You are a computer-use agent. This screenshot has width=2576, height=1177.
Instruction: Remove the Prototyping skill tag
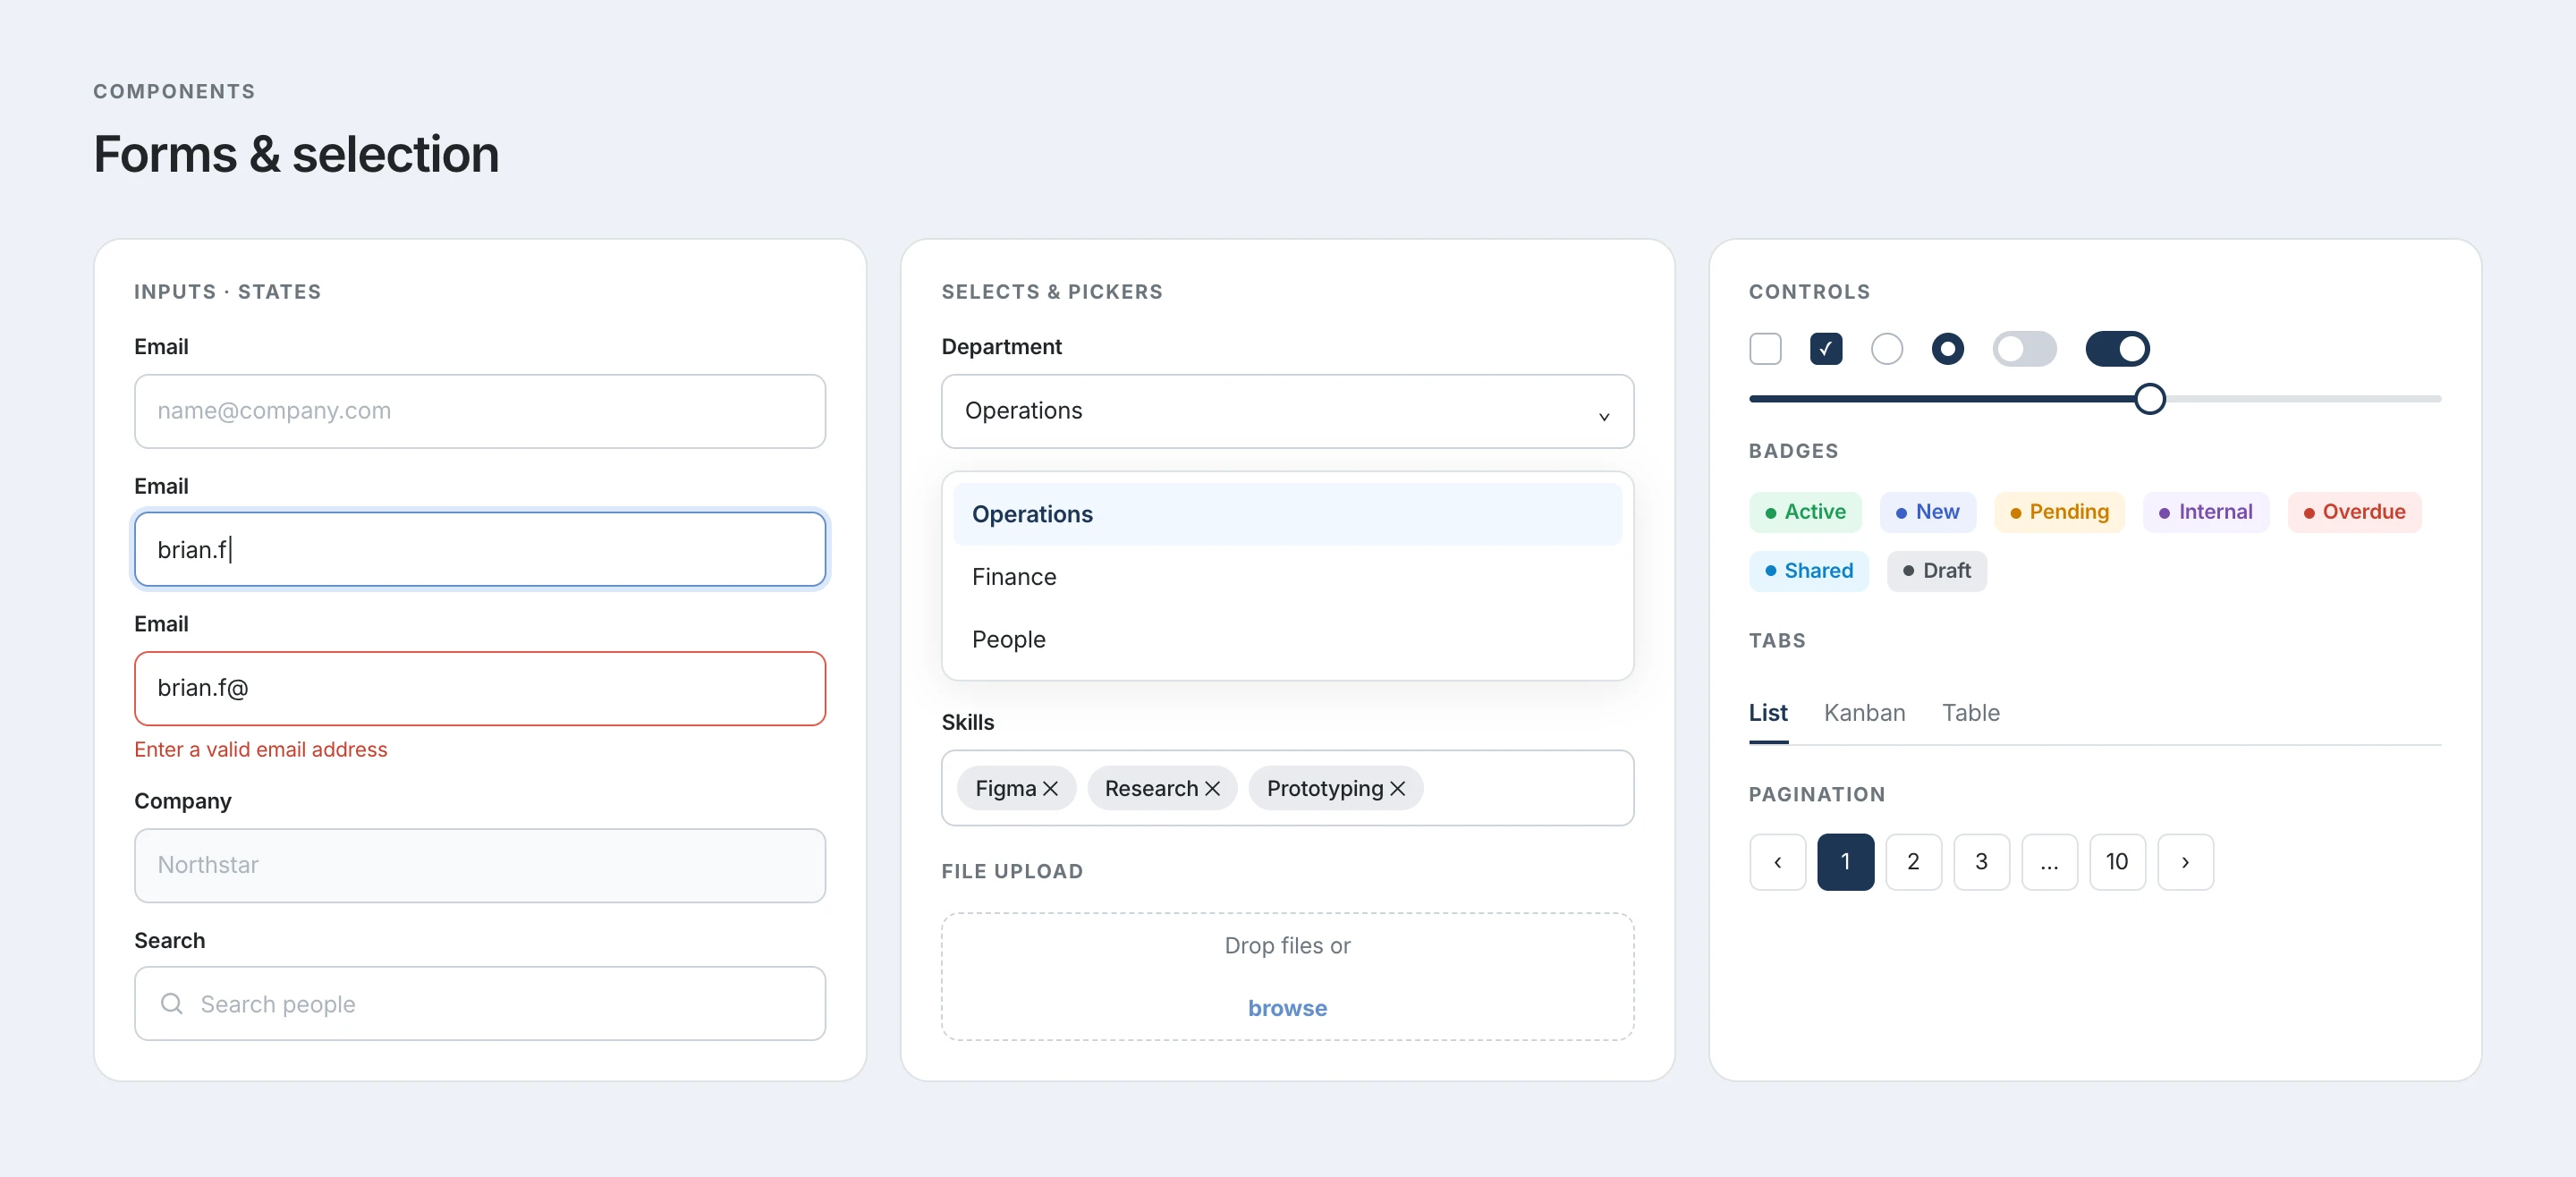click(x=1397, y=789)
